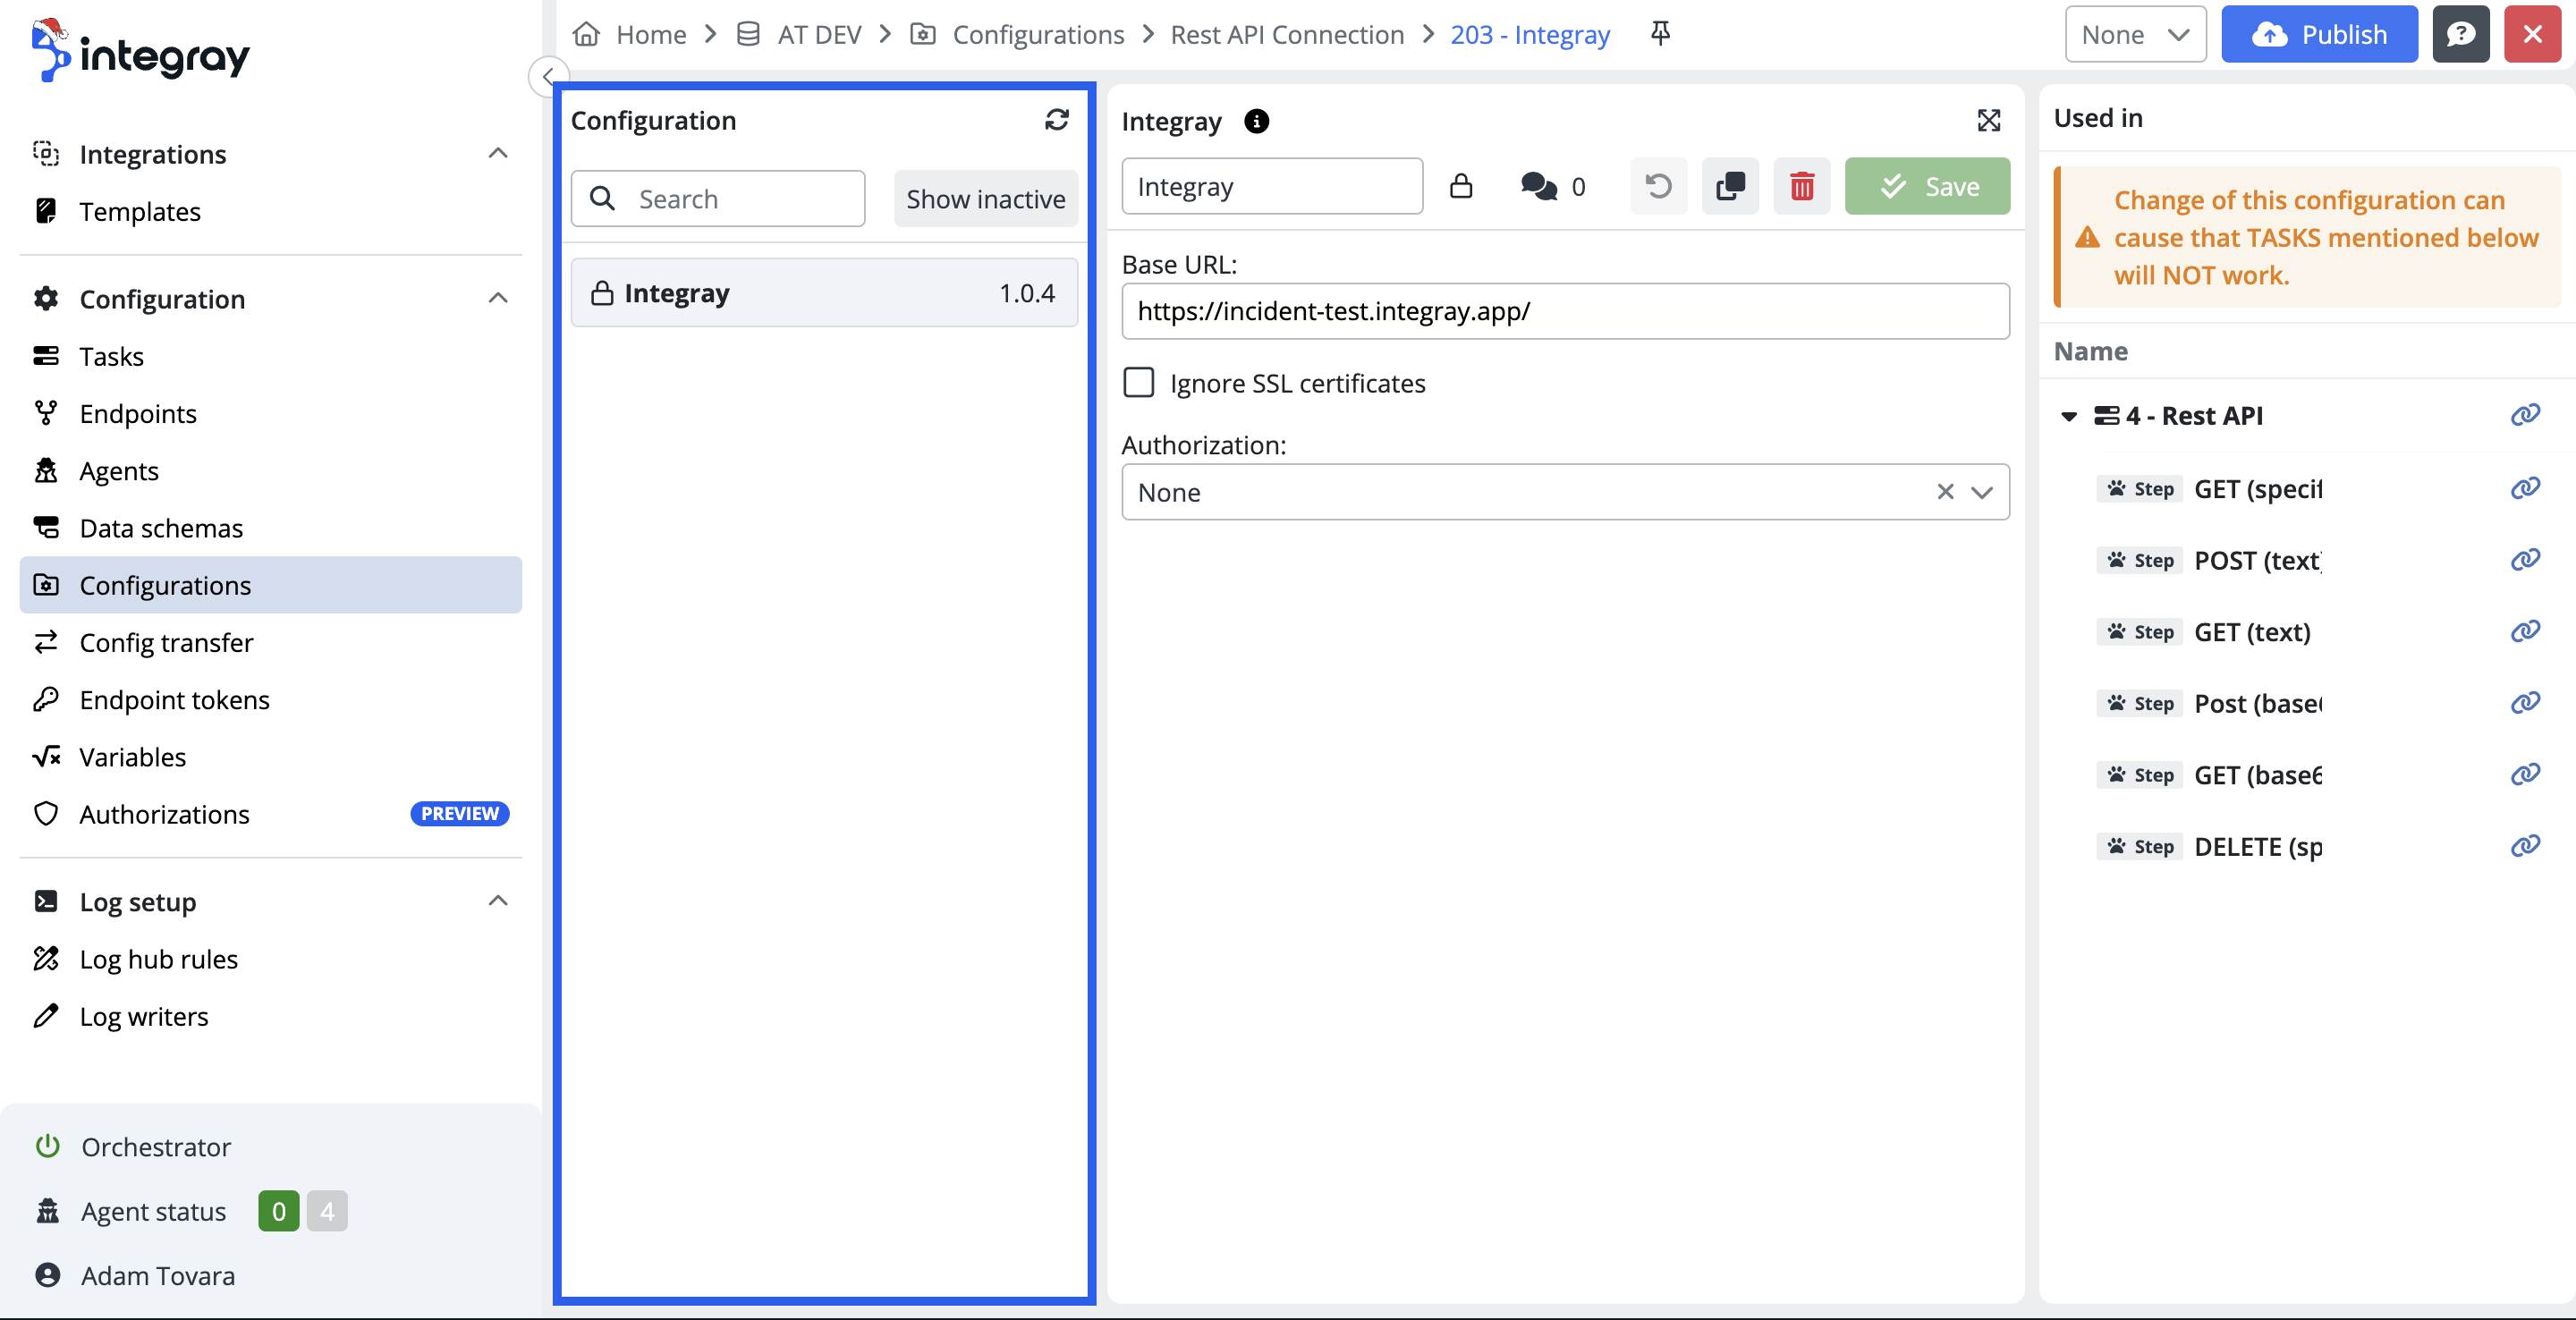The height and width of the screenshot is (1320, 2576).
Task: Click the Publish button
Action: [x=2318, y=34]
